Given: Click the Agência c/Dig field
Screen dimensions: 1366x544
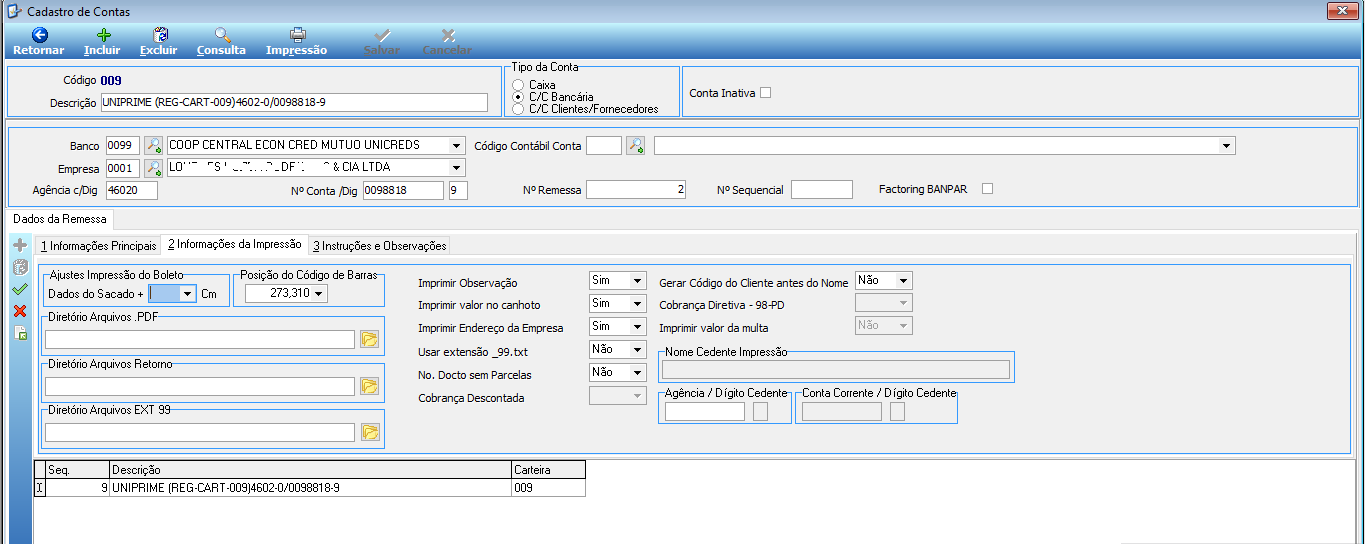Looking at the screenshot, I should click(x=131, y=190).
